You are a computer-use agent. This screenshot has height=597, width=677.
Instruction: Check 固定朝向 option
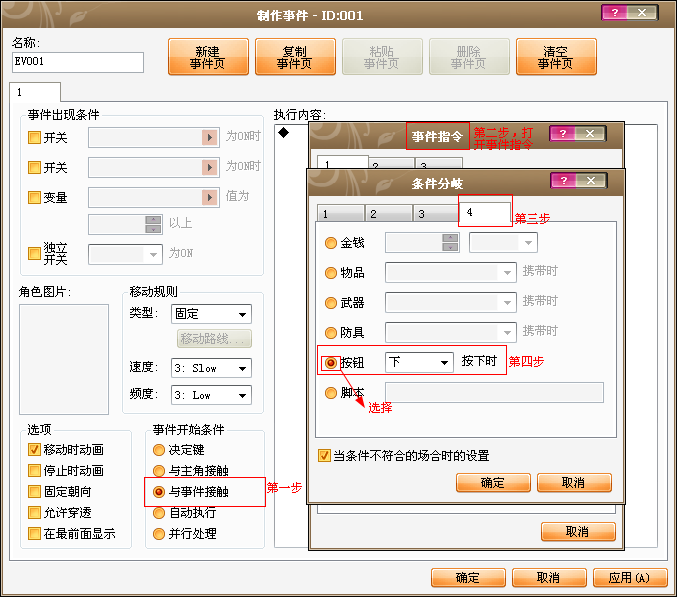34,491
